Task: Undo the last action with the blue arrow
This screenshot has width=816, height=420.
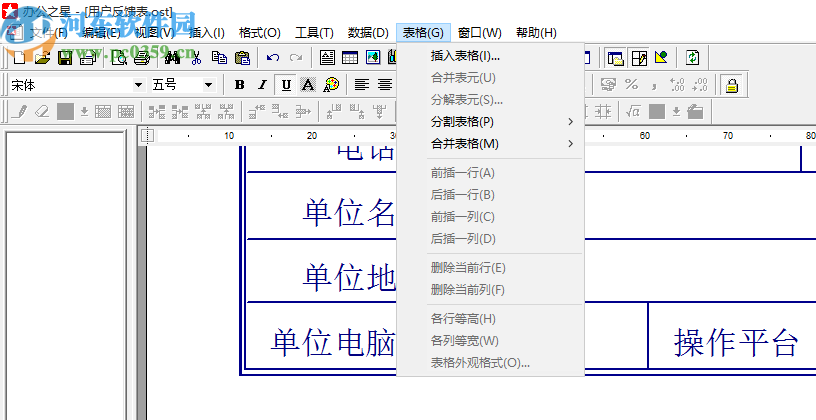Action: coord(273,58)
